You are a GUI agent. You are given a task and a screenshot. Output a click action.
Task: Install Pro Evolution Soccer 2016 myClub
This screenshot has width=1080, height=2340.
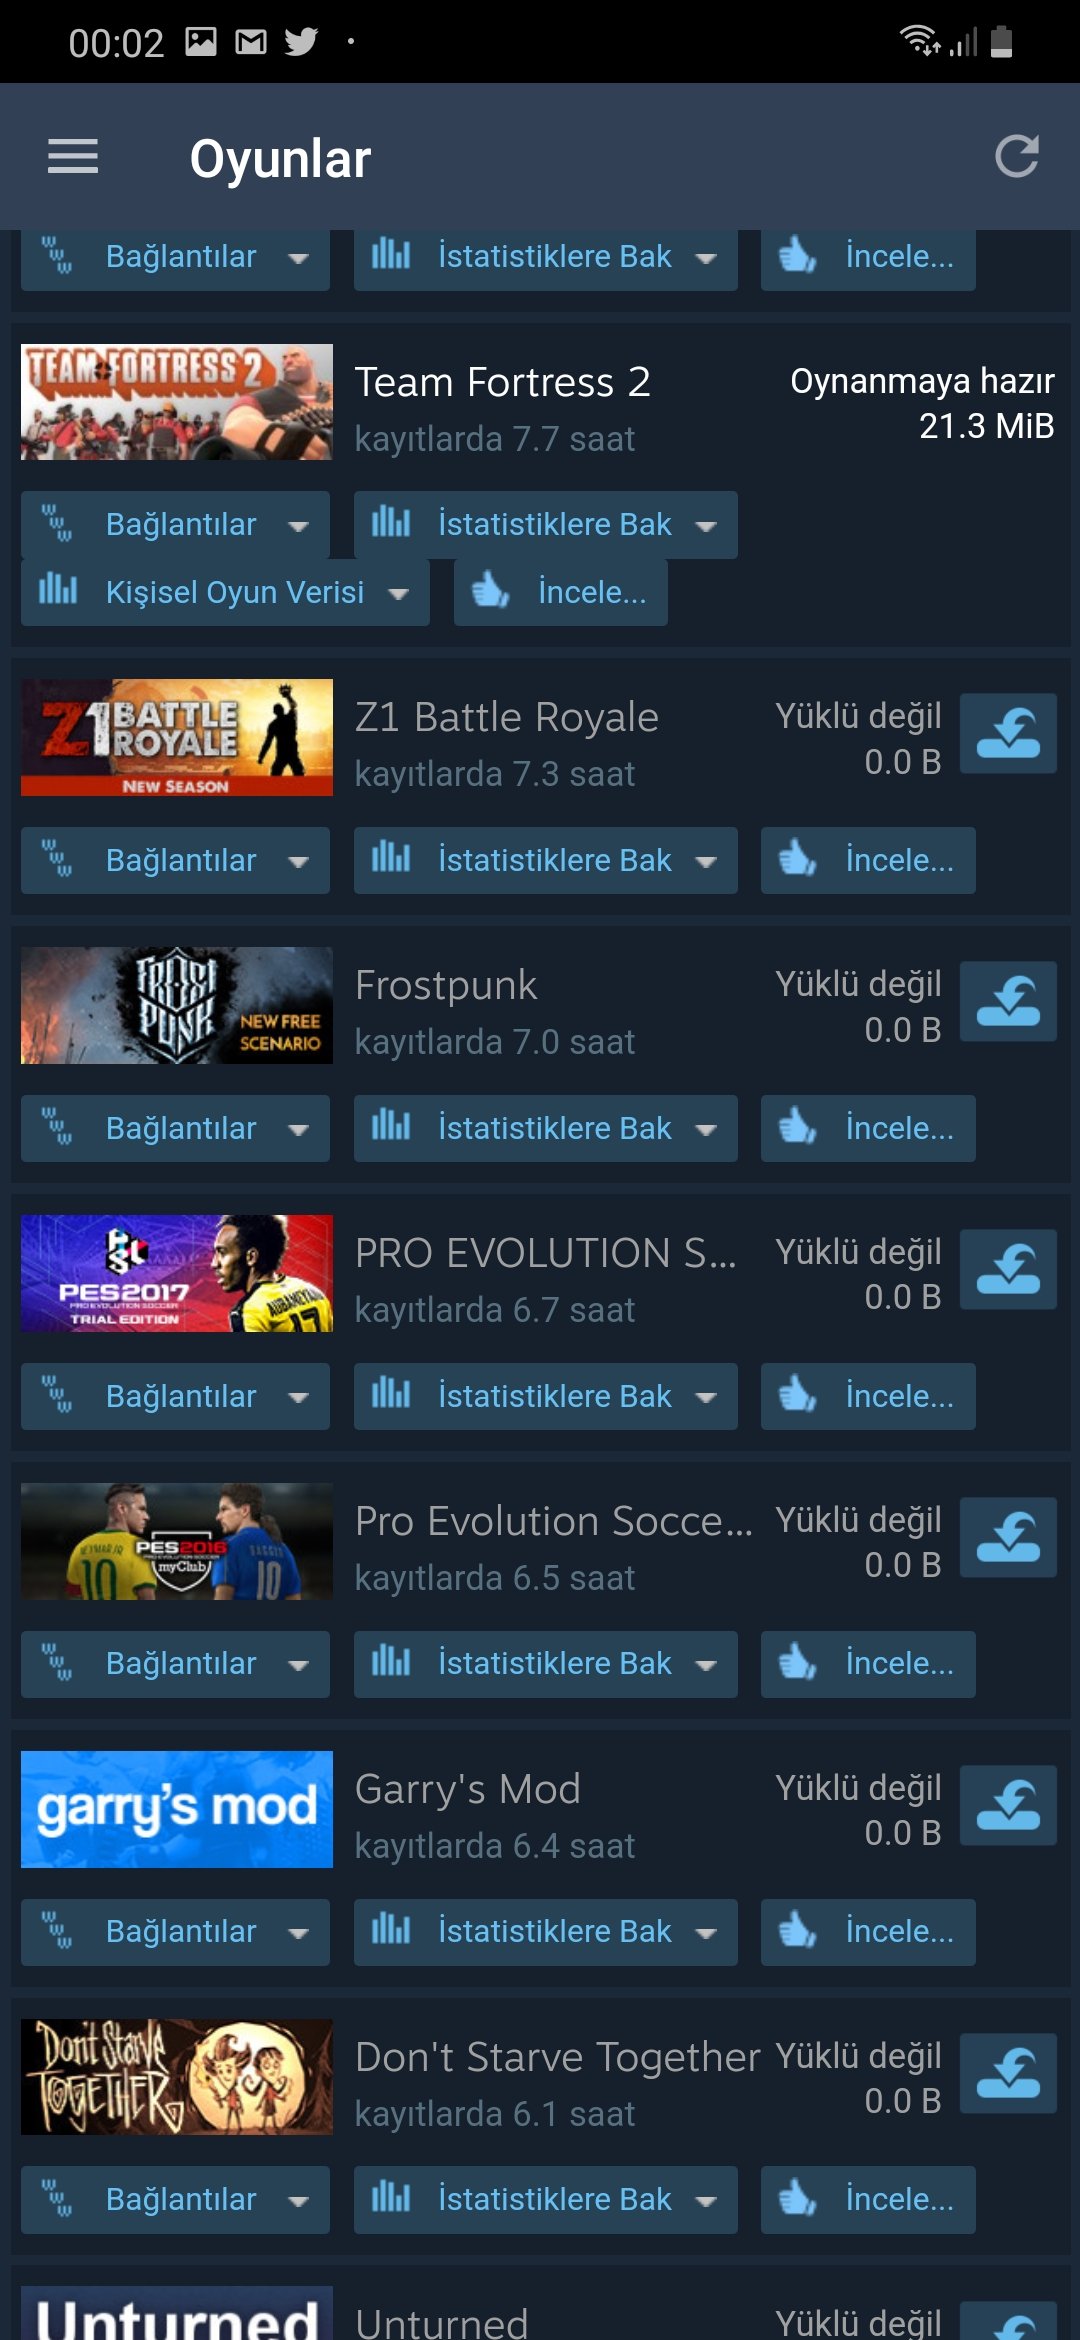pos(1008,1537)
